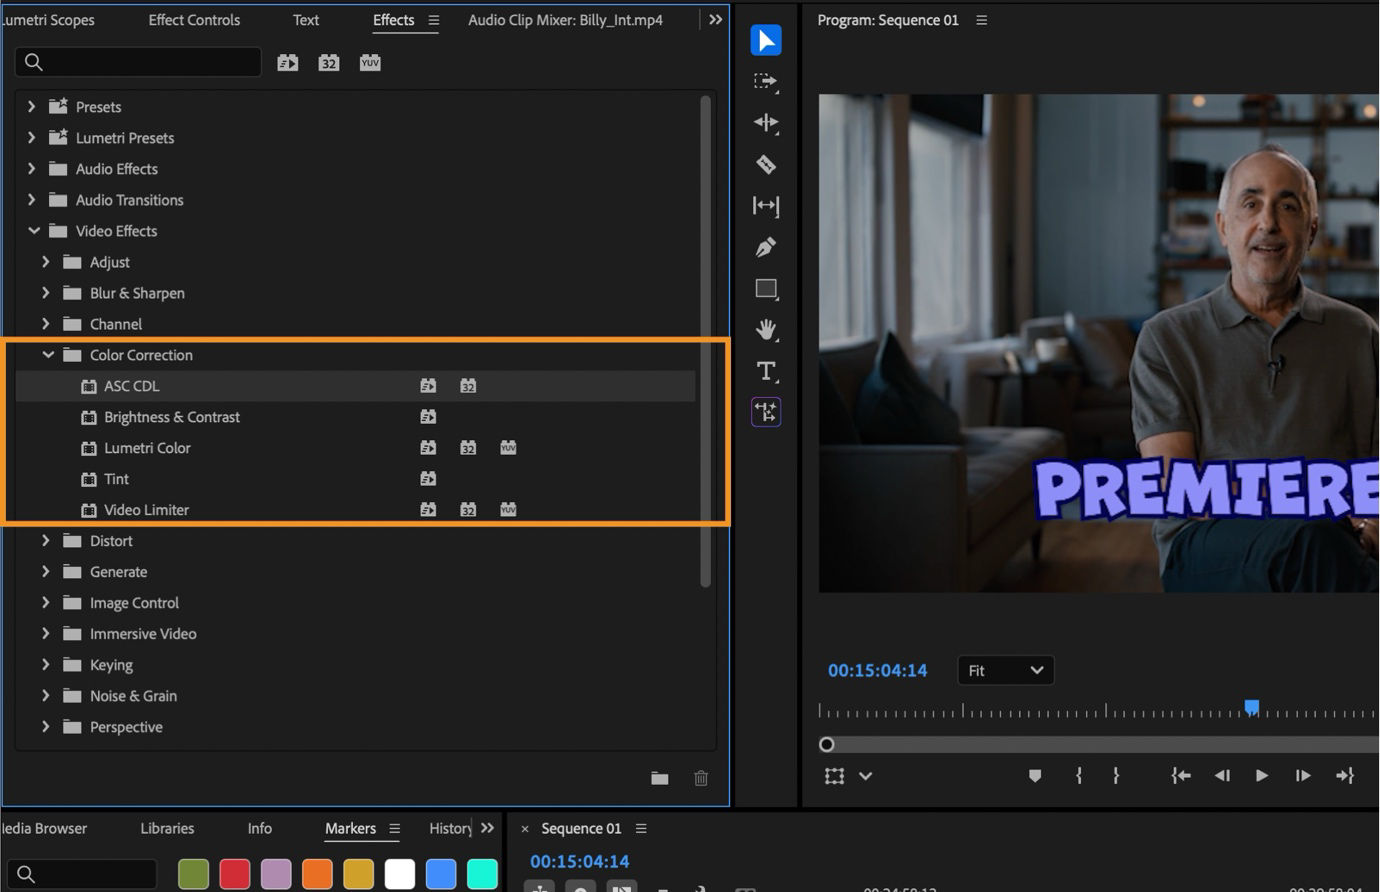Click the Mark In button
The image size is (1380, 892).
[1079, 776]
